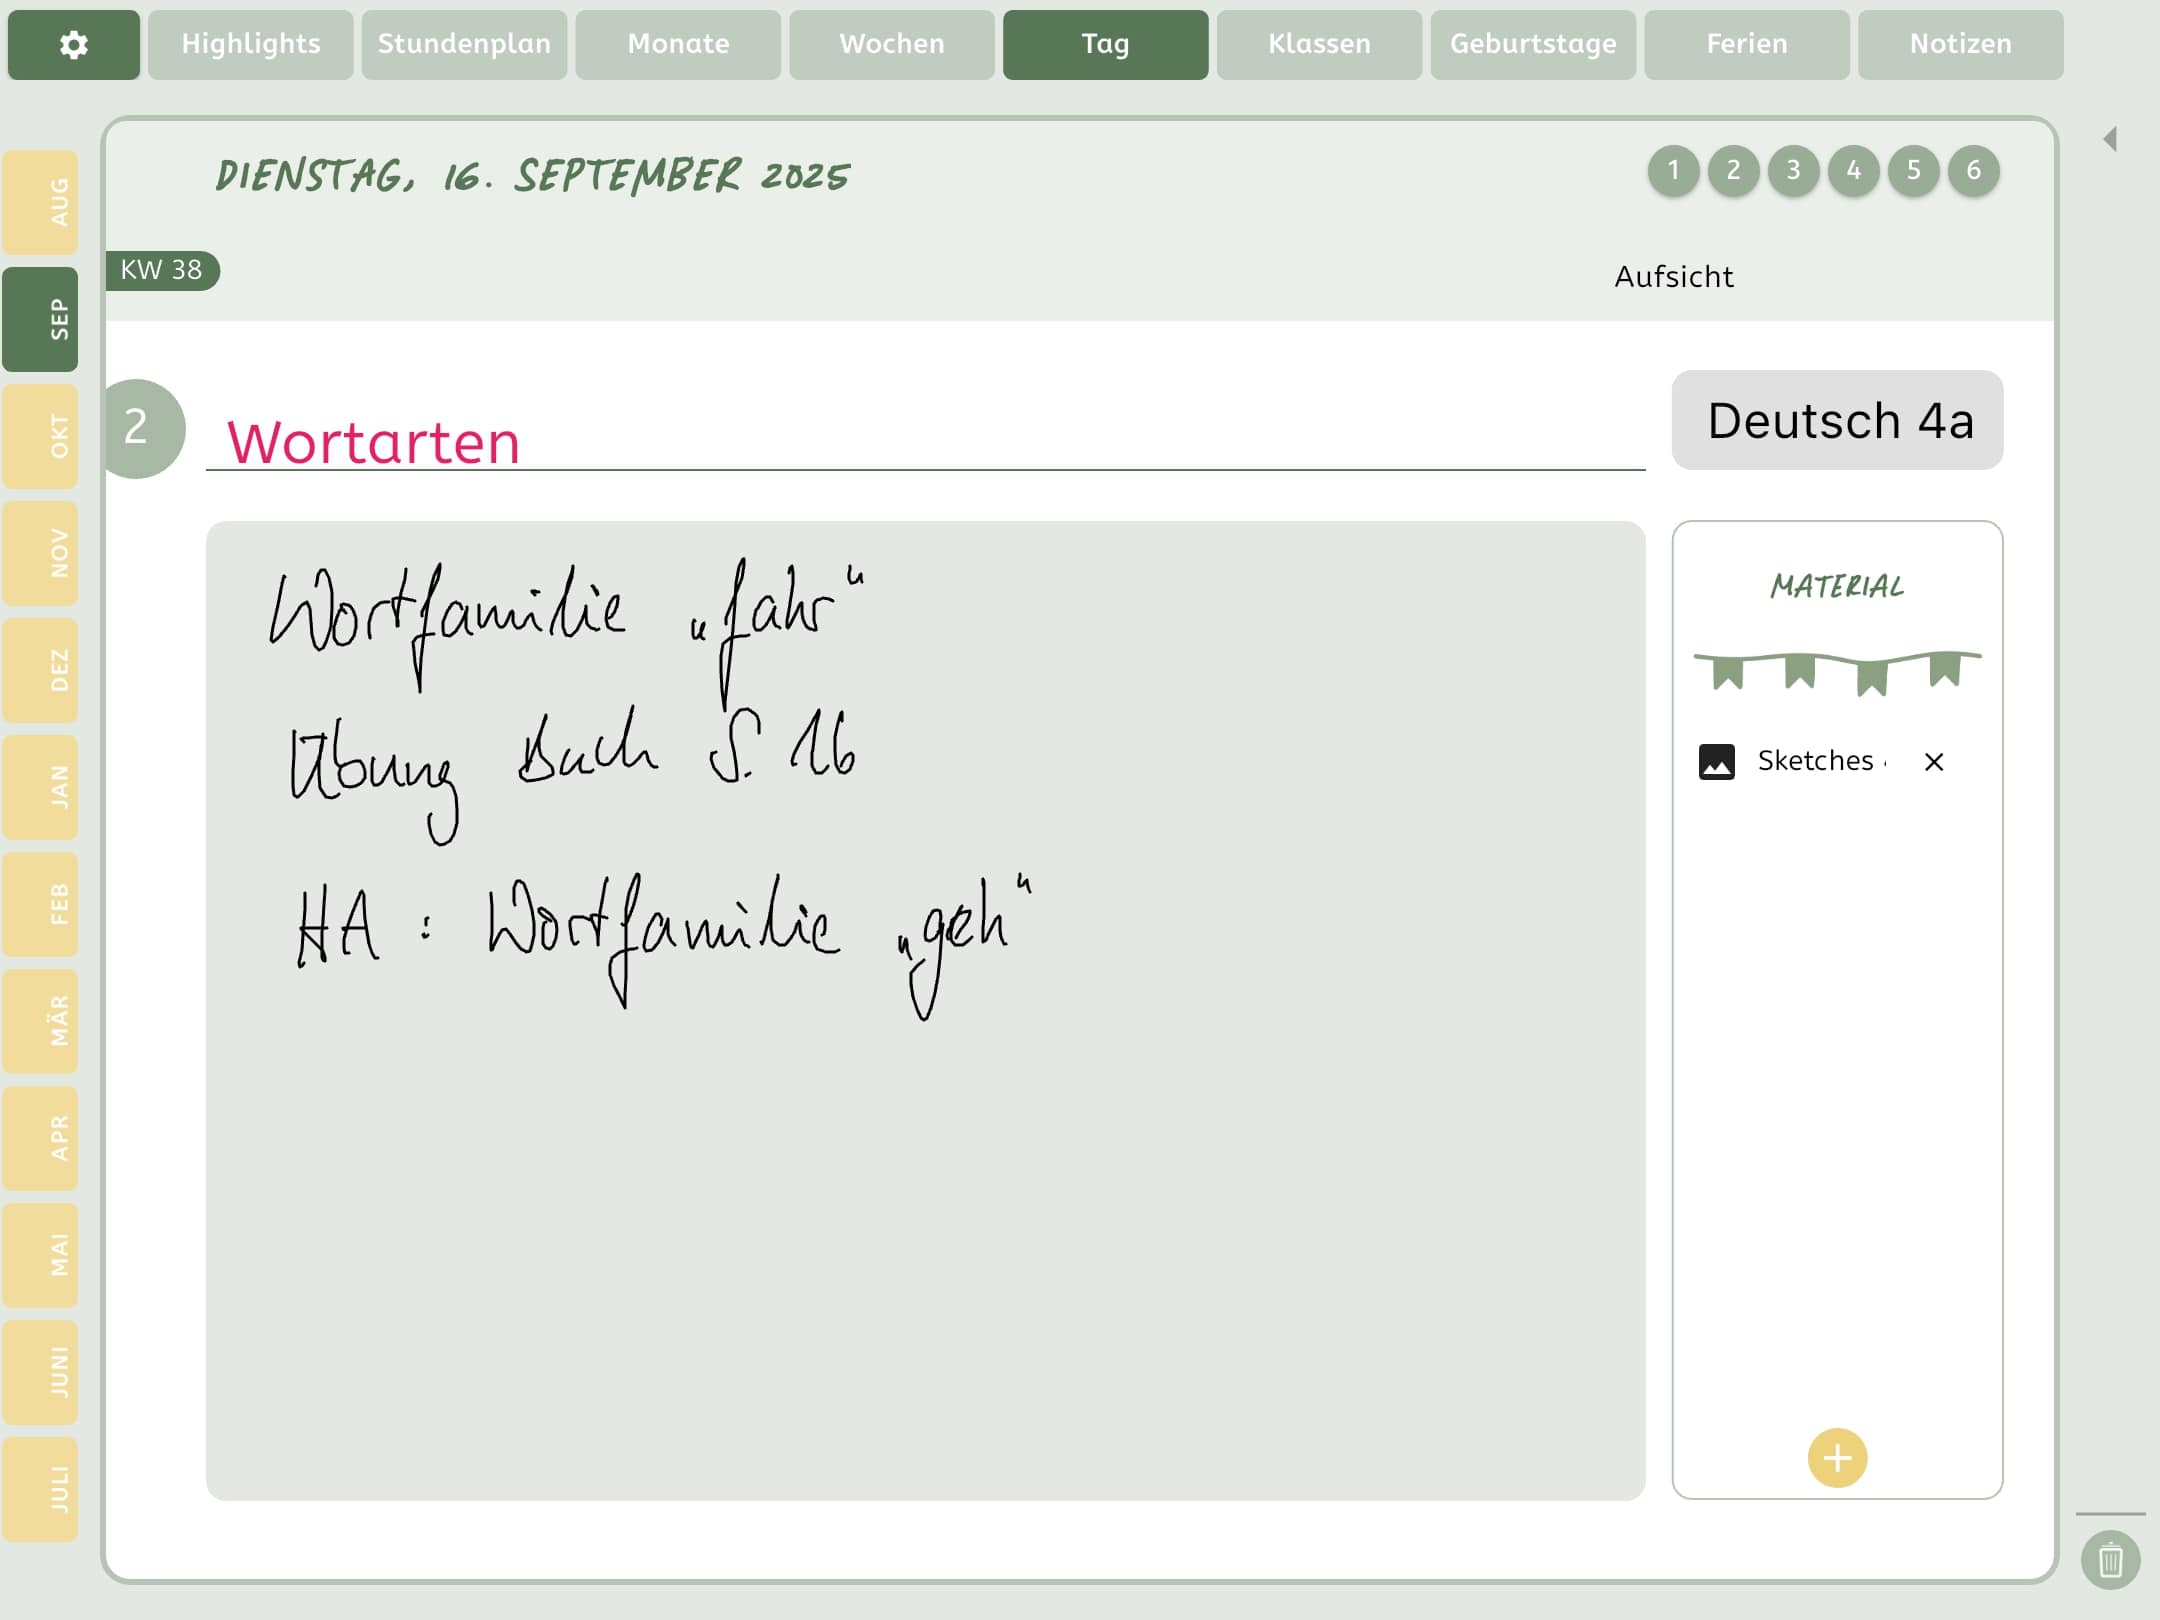Click the image icon beside Sketches
This screenshot has width=2160, height=1620.
(1716, 762)
